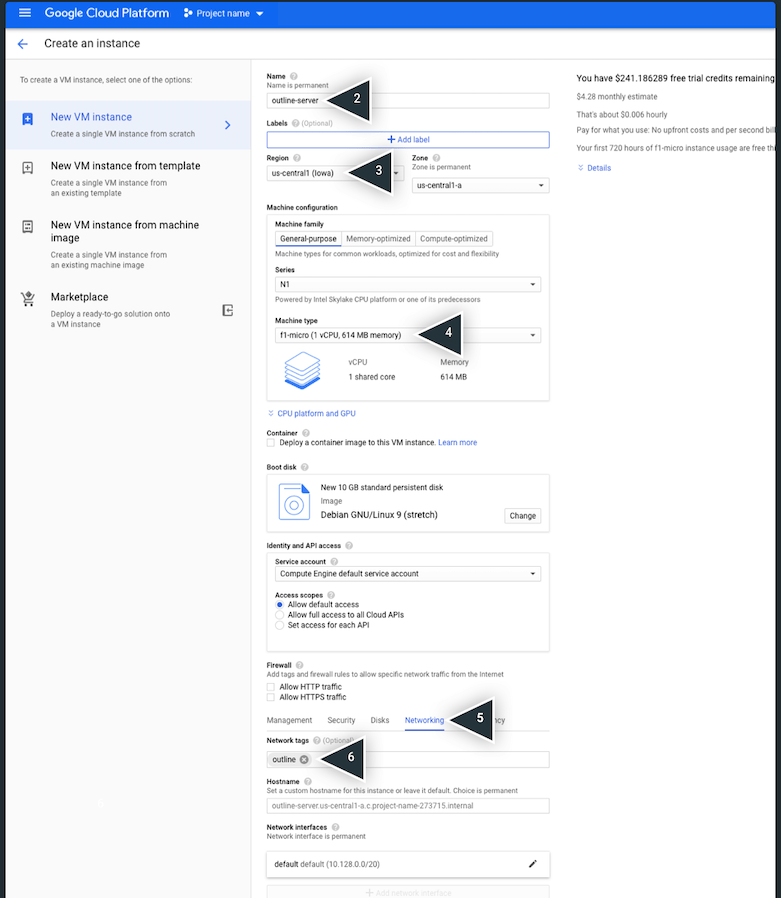The height and width of the screenshot is (898, 781).
Task: Click the help icon next to Container
Action: (306, 433)
